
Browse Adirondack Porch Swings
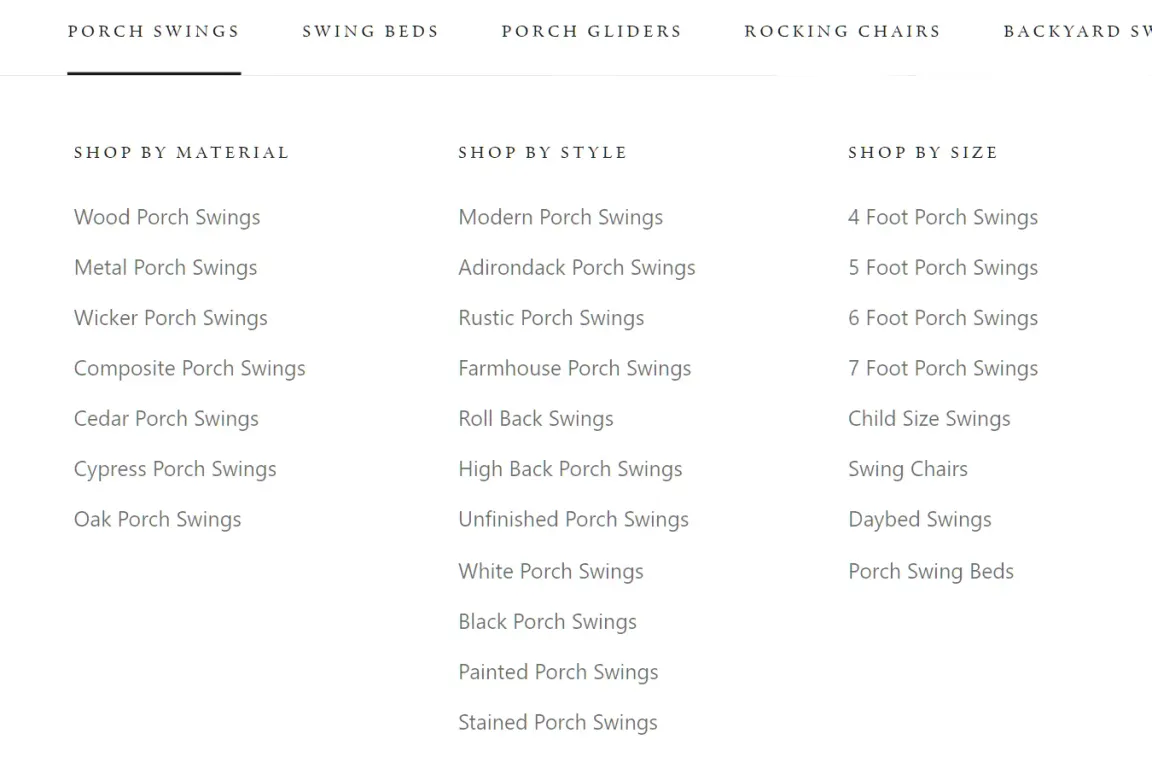[x=576, y=268]
